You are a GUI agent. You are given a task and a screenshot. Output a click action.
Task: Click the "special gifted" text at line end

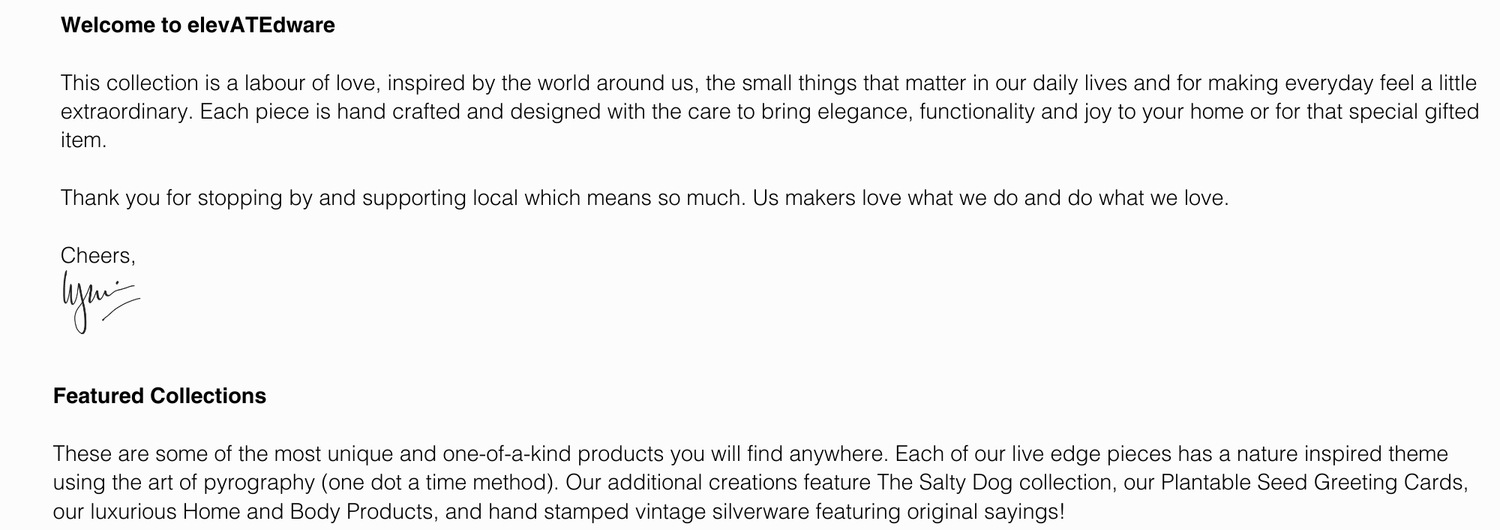click(1413, 112)
